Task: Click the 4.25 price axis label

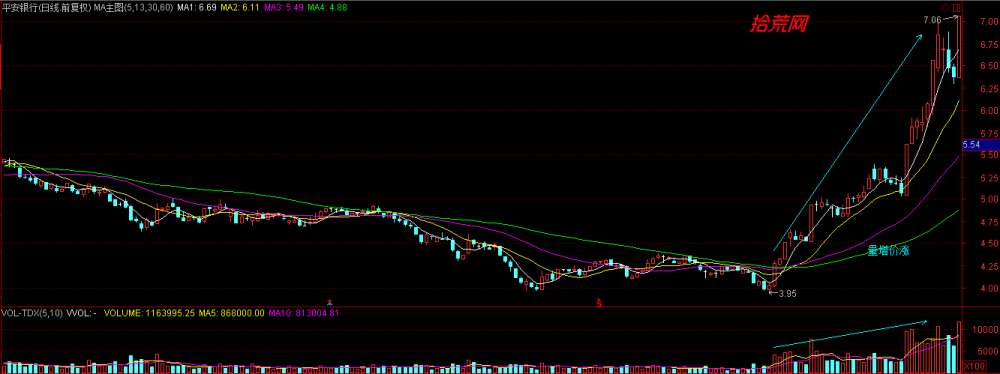Action: 989,266
